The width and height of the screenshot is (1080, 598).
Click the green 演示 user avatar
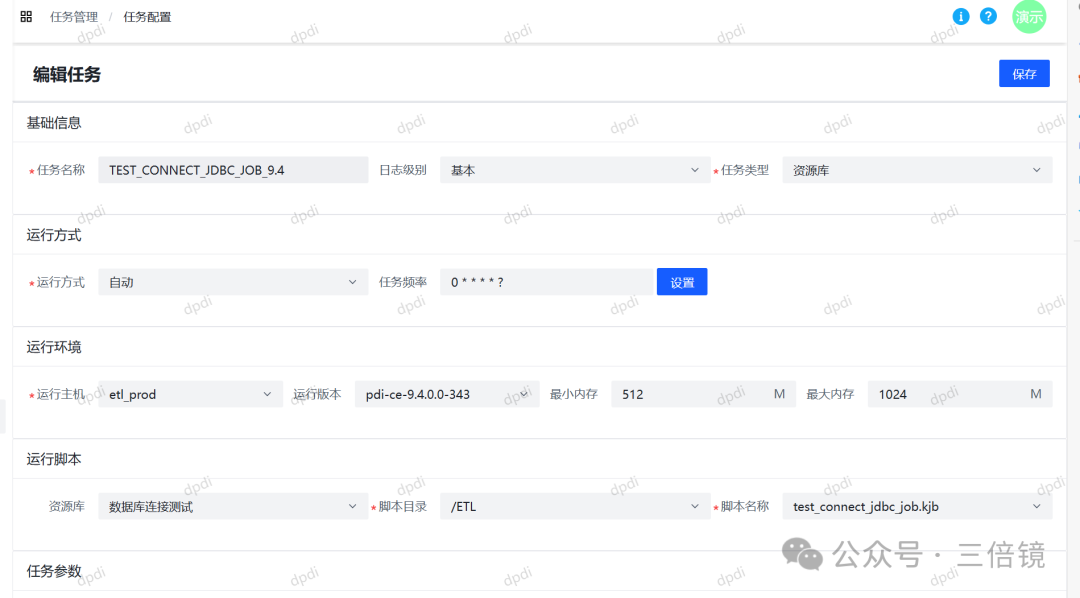(x=1029, y=17)
